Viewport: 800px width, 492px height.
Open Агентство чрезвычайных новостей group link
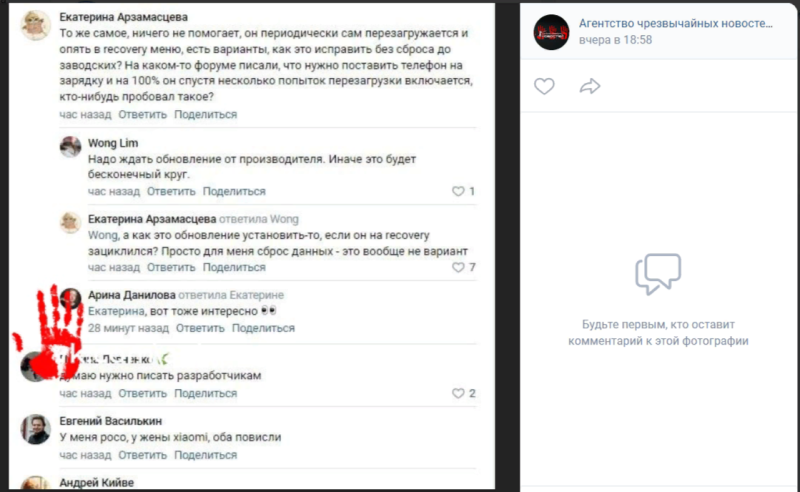[x=674, y=23]
